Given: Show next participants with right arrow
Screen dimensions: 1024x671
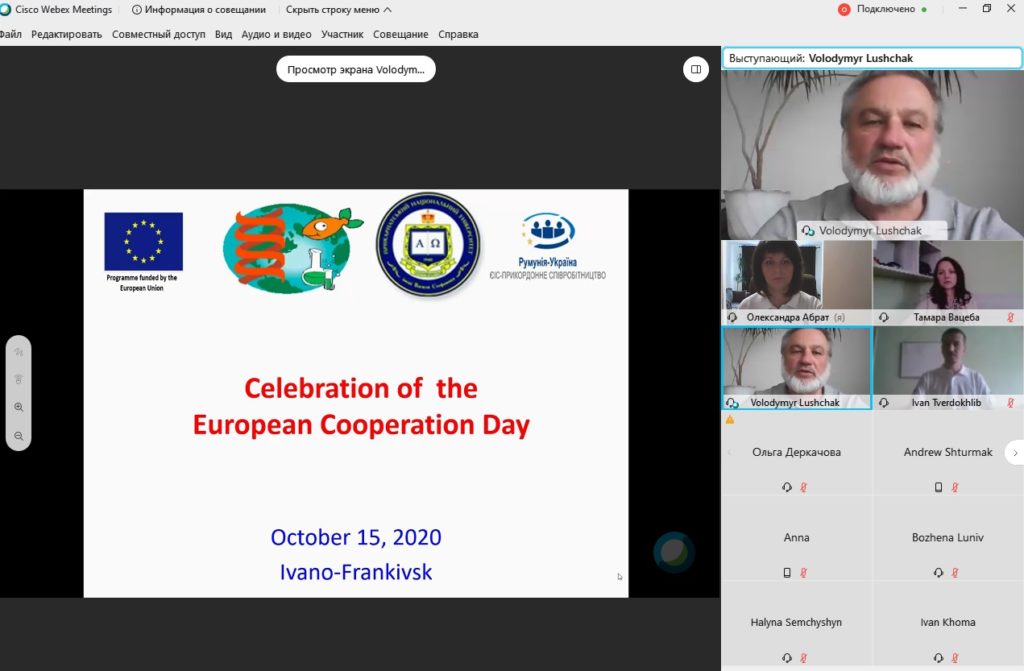Looking at the screenshot, I should click(1013, 452).
